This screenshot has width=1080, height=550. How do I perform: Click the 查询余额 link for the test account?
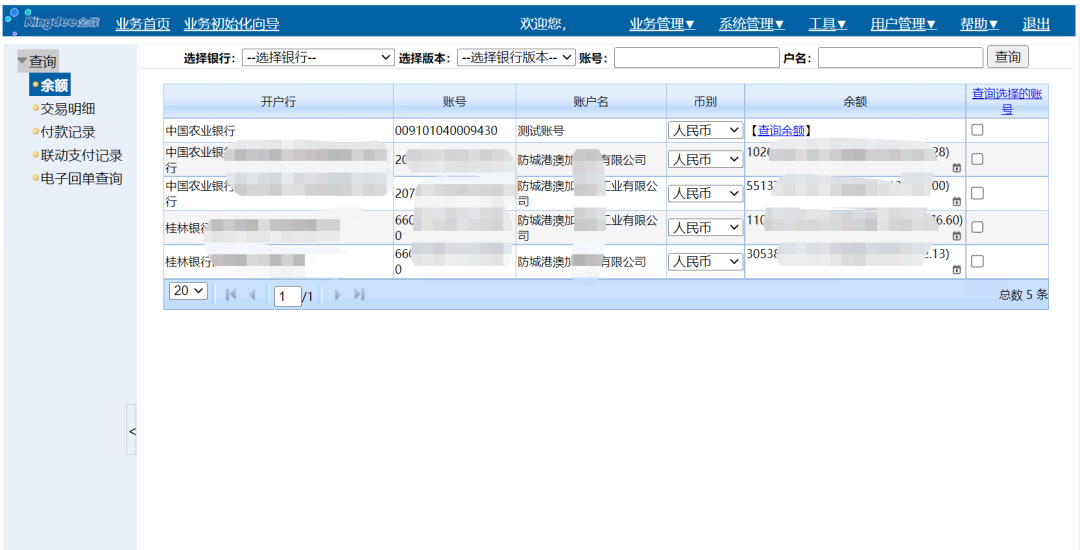[x=781, y=130]
